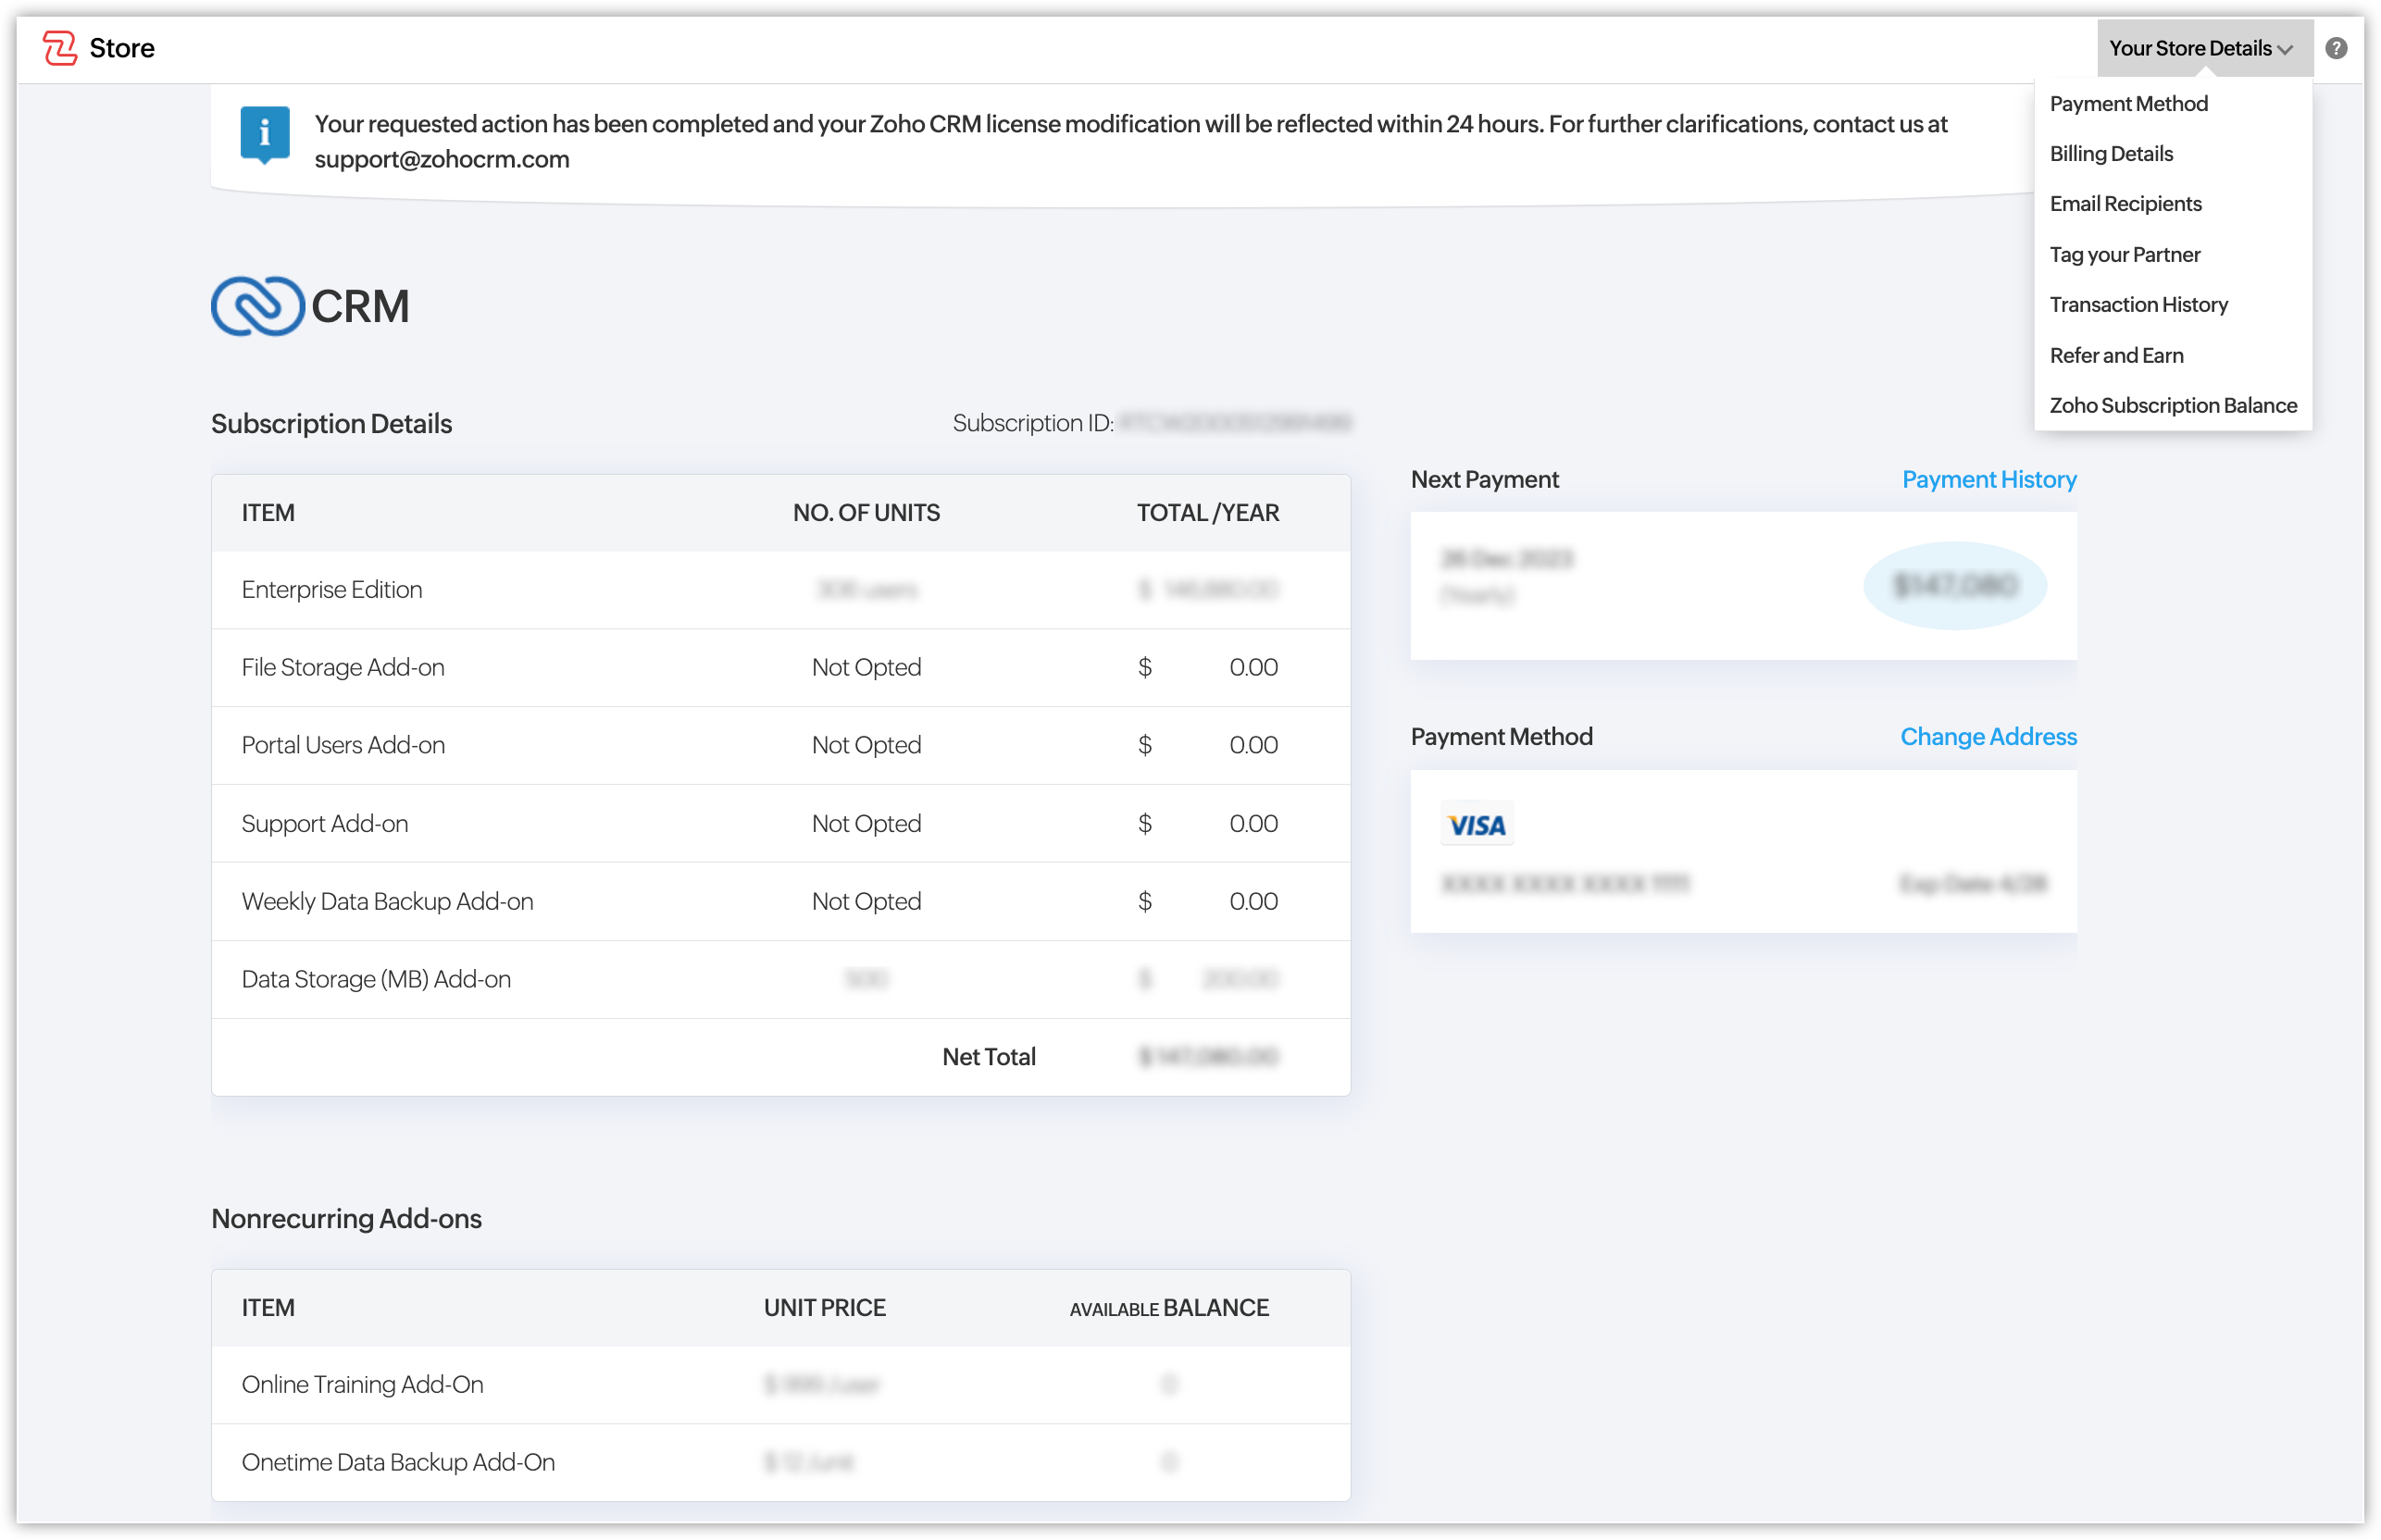Click the VISA card logo
The image size is (2381, 1540).
1476,825
